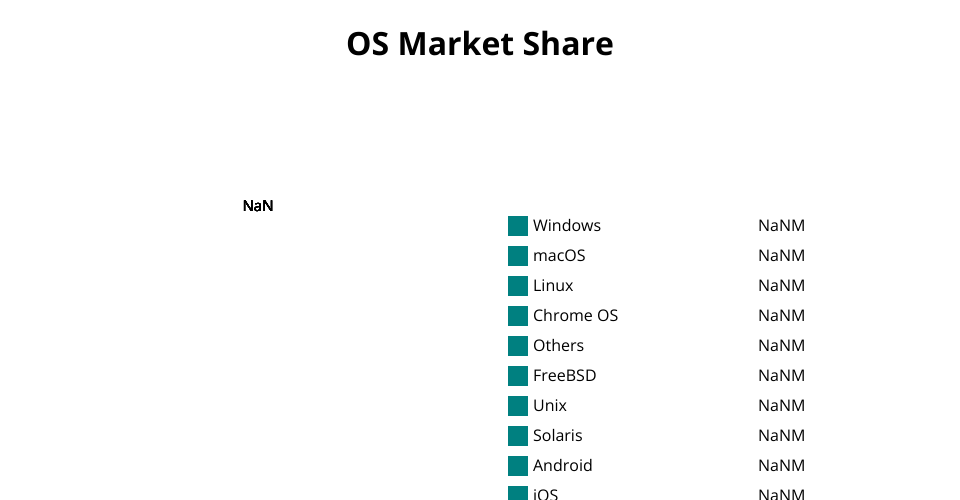This screenshot has width=960, height=500.
Task: Click the FreeBSD legend color swatch
Action: tap(518, 376)
